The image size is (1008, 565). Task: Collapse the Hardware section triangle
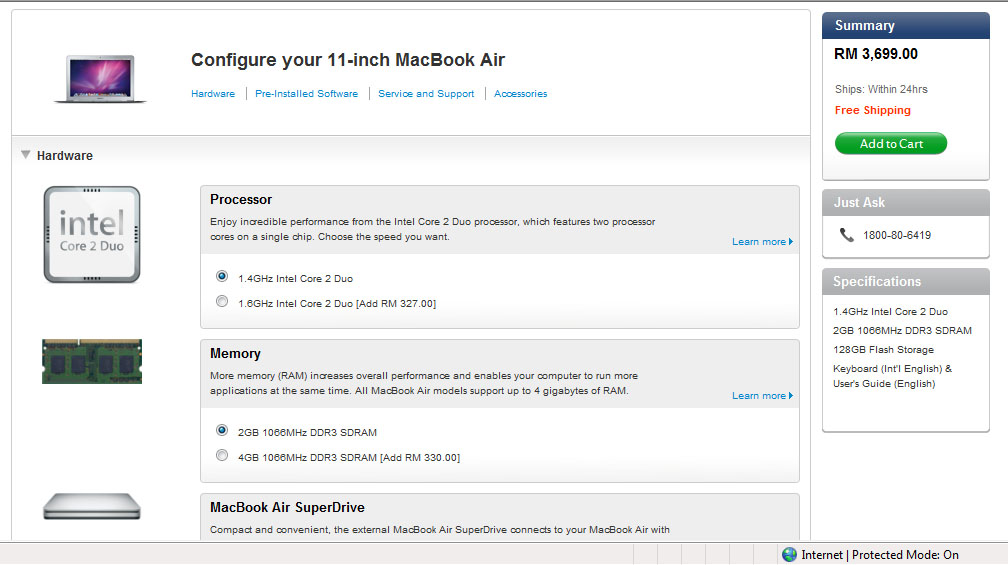pyautogui.click(x=26, y=155)
